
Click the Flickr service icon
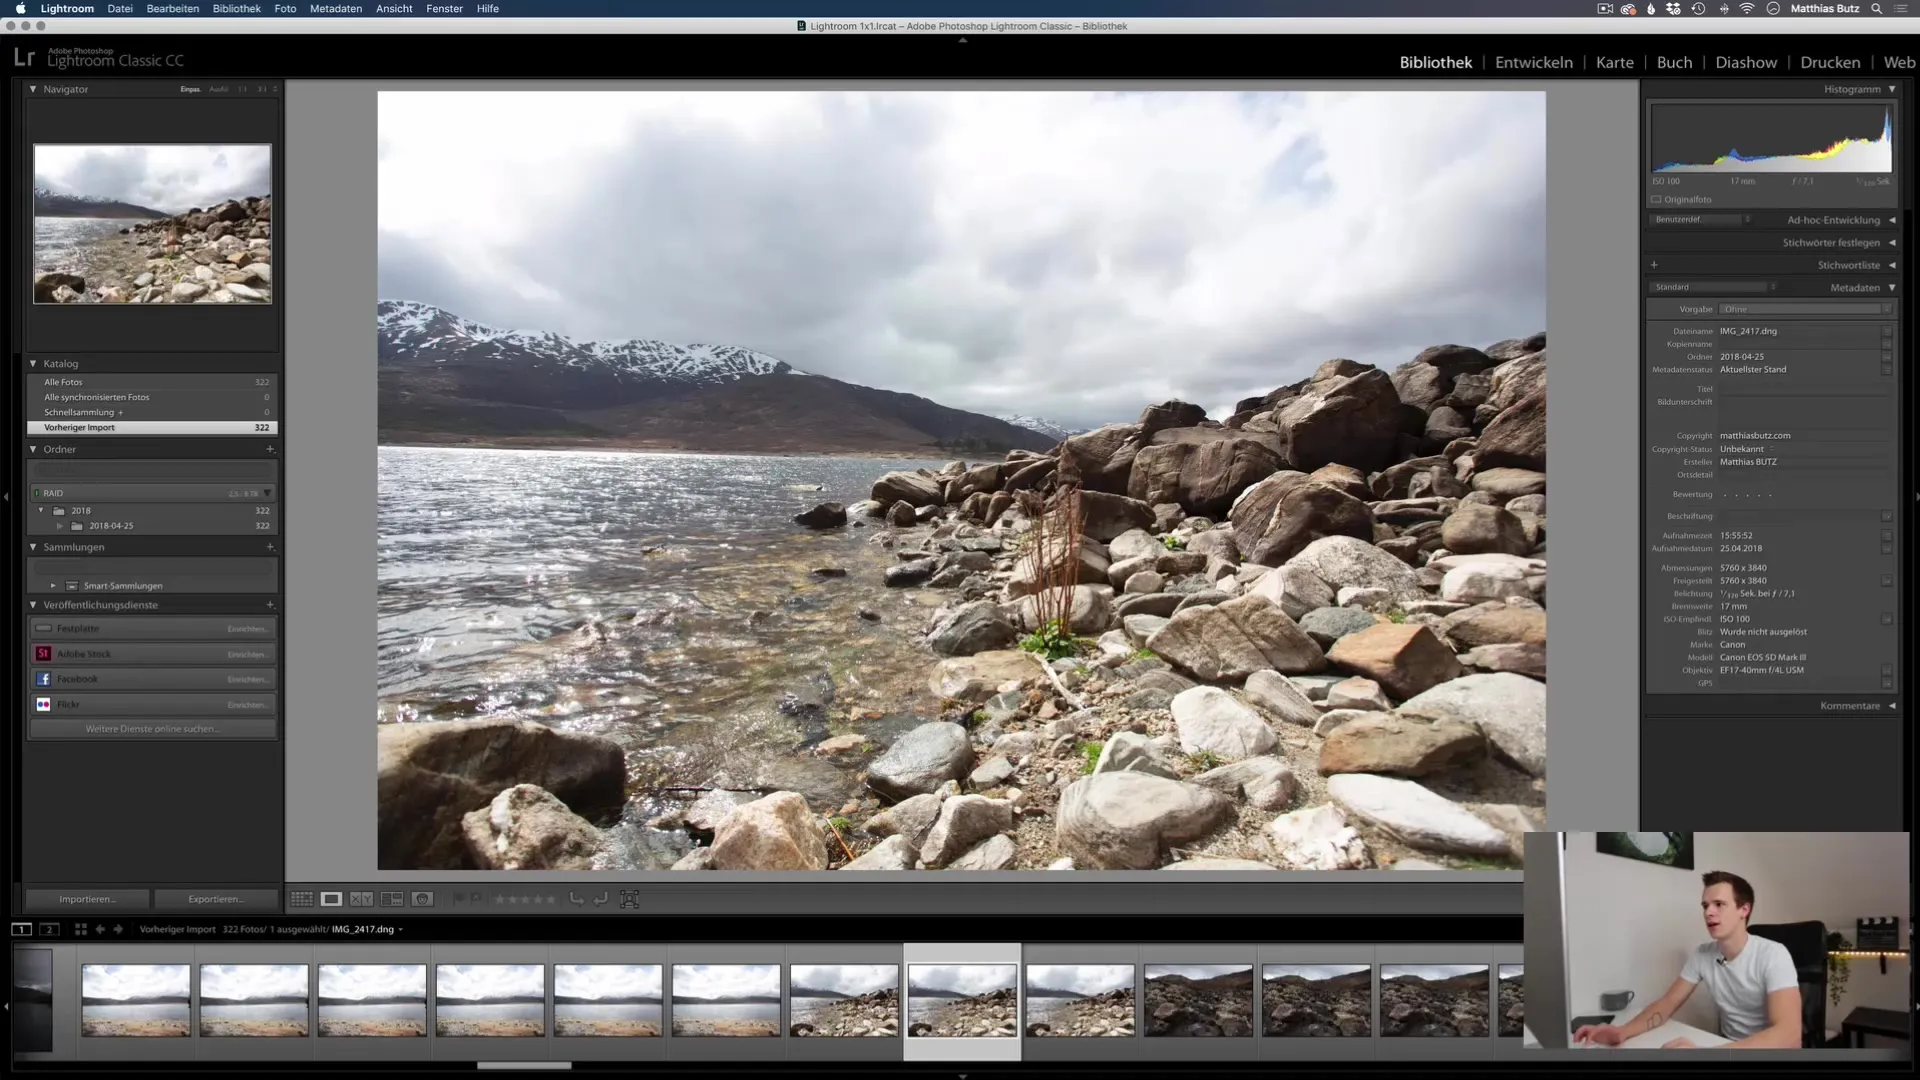43,704
